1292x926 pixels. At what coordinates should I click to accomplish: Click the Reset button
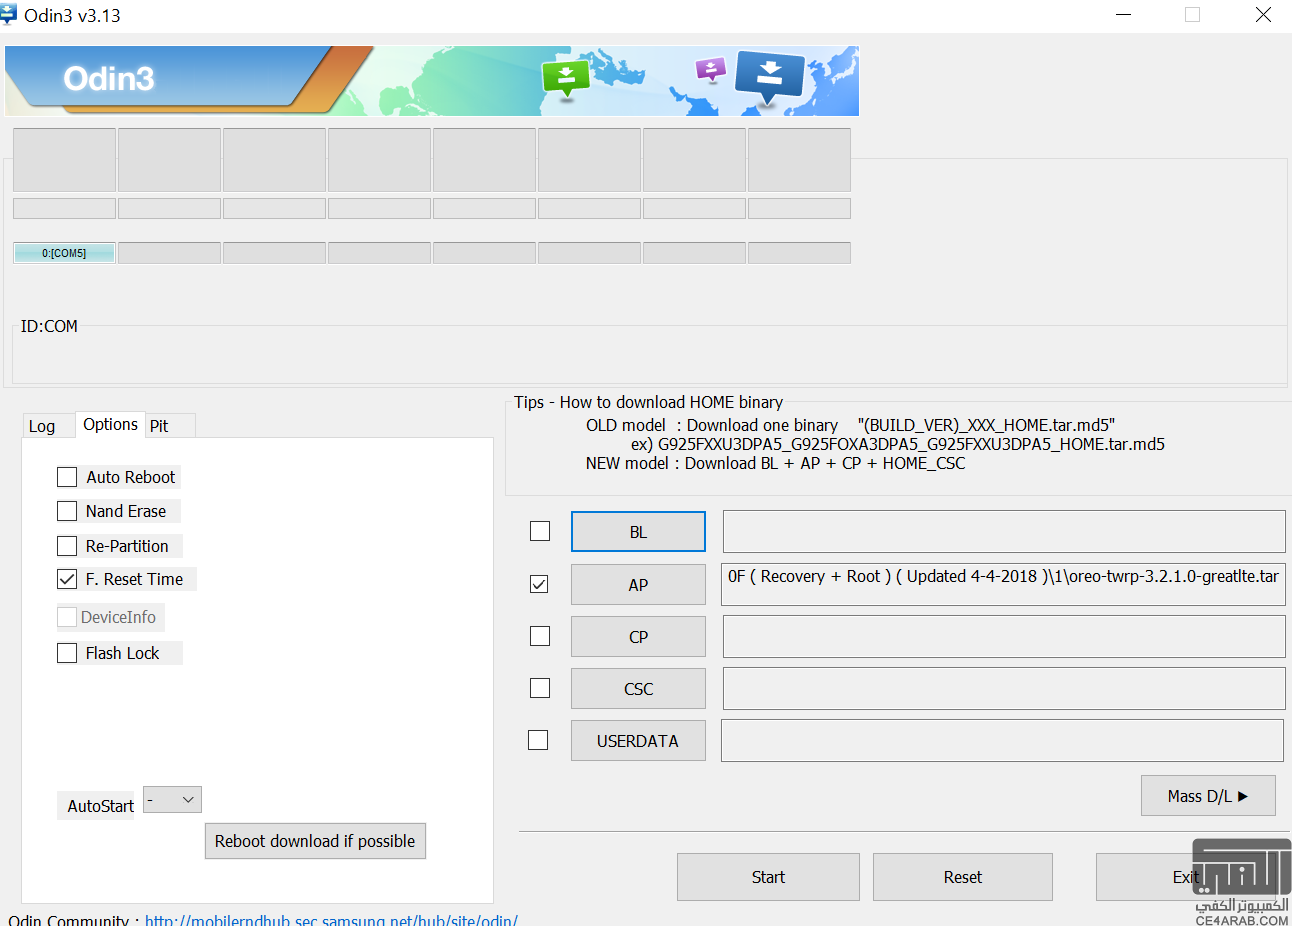(x=963, y=877)
